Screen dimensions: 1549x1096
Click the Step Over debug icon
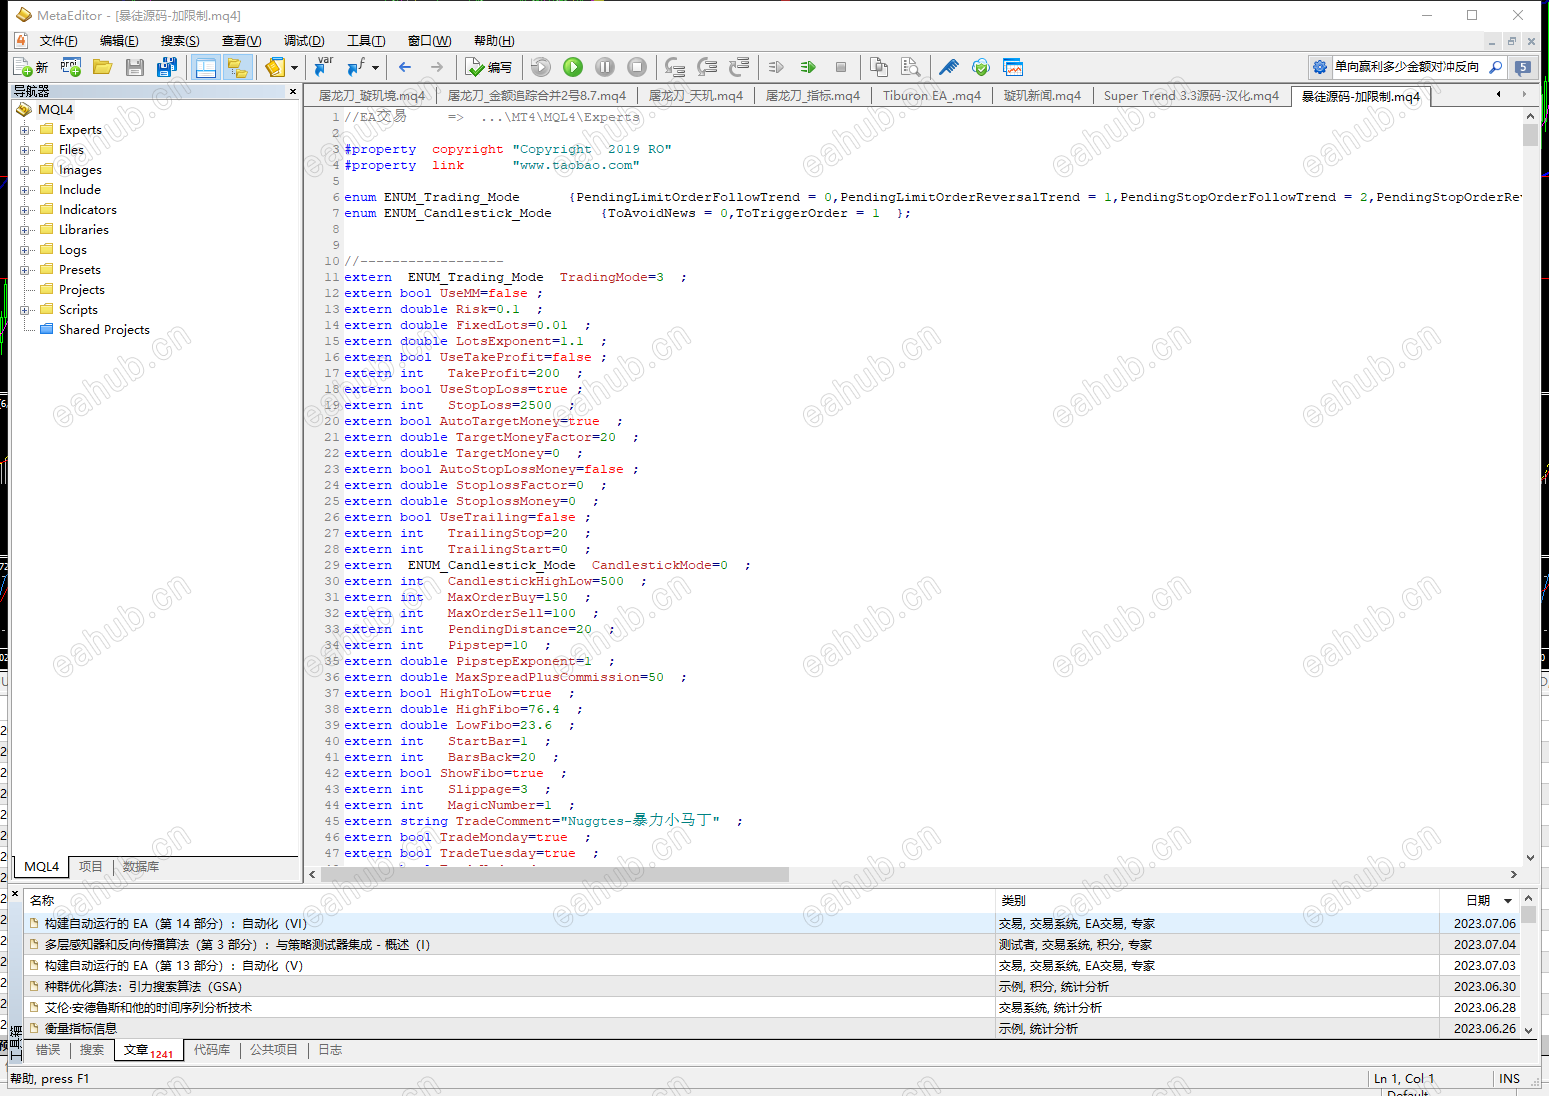[x=707, y=67]
